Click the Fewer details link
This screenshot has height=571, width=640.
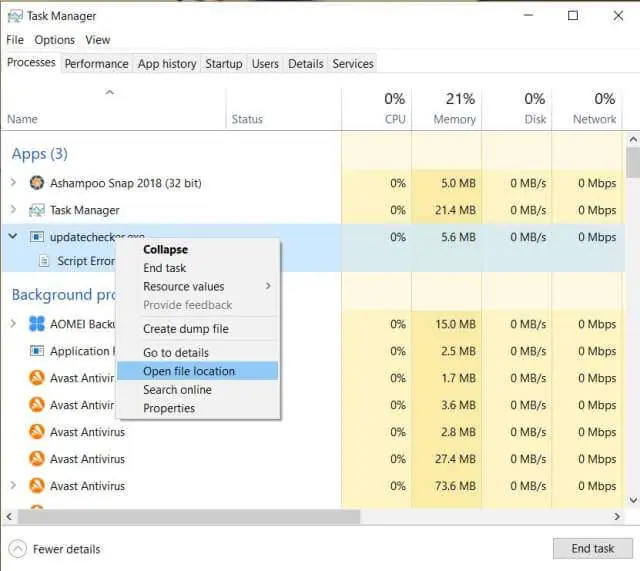click(67, 549)
